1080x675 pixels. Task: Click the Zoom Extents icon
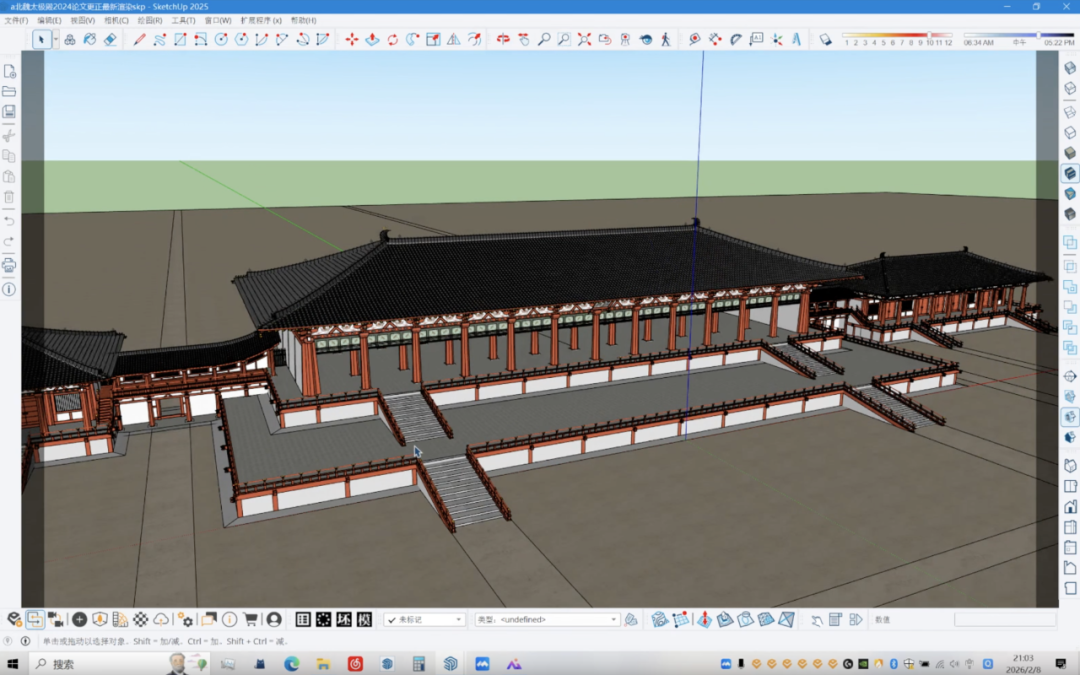click(x=584, y=39)
